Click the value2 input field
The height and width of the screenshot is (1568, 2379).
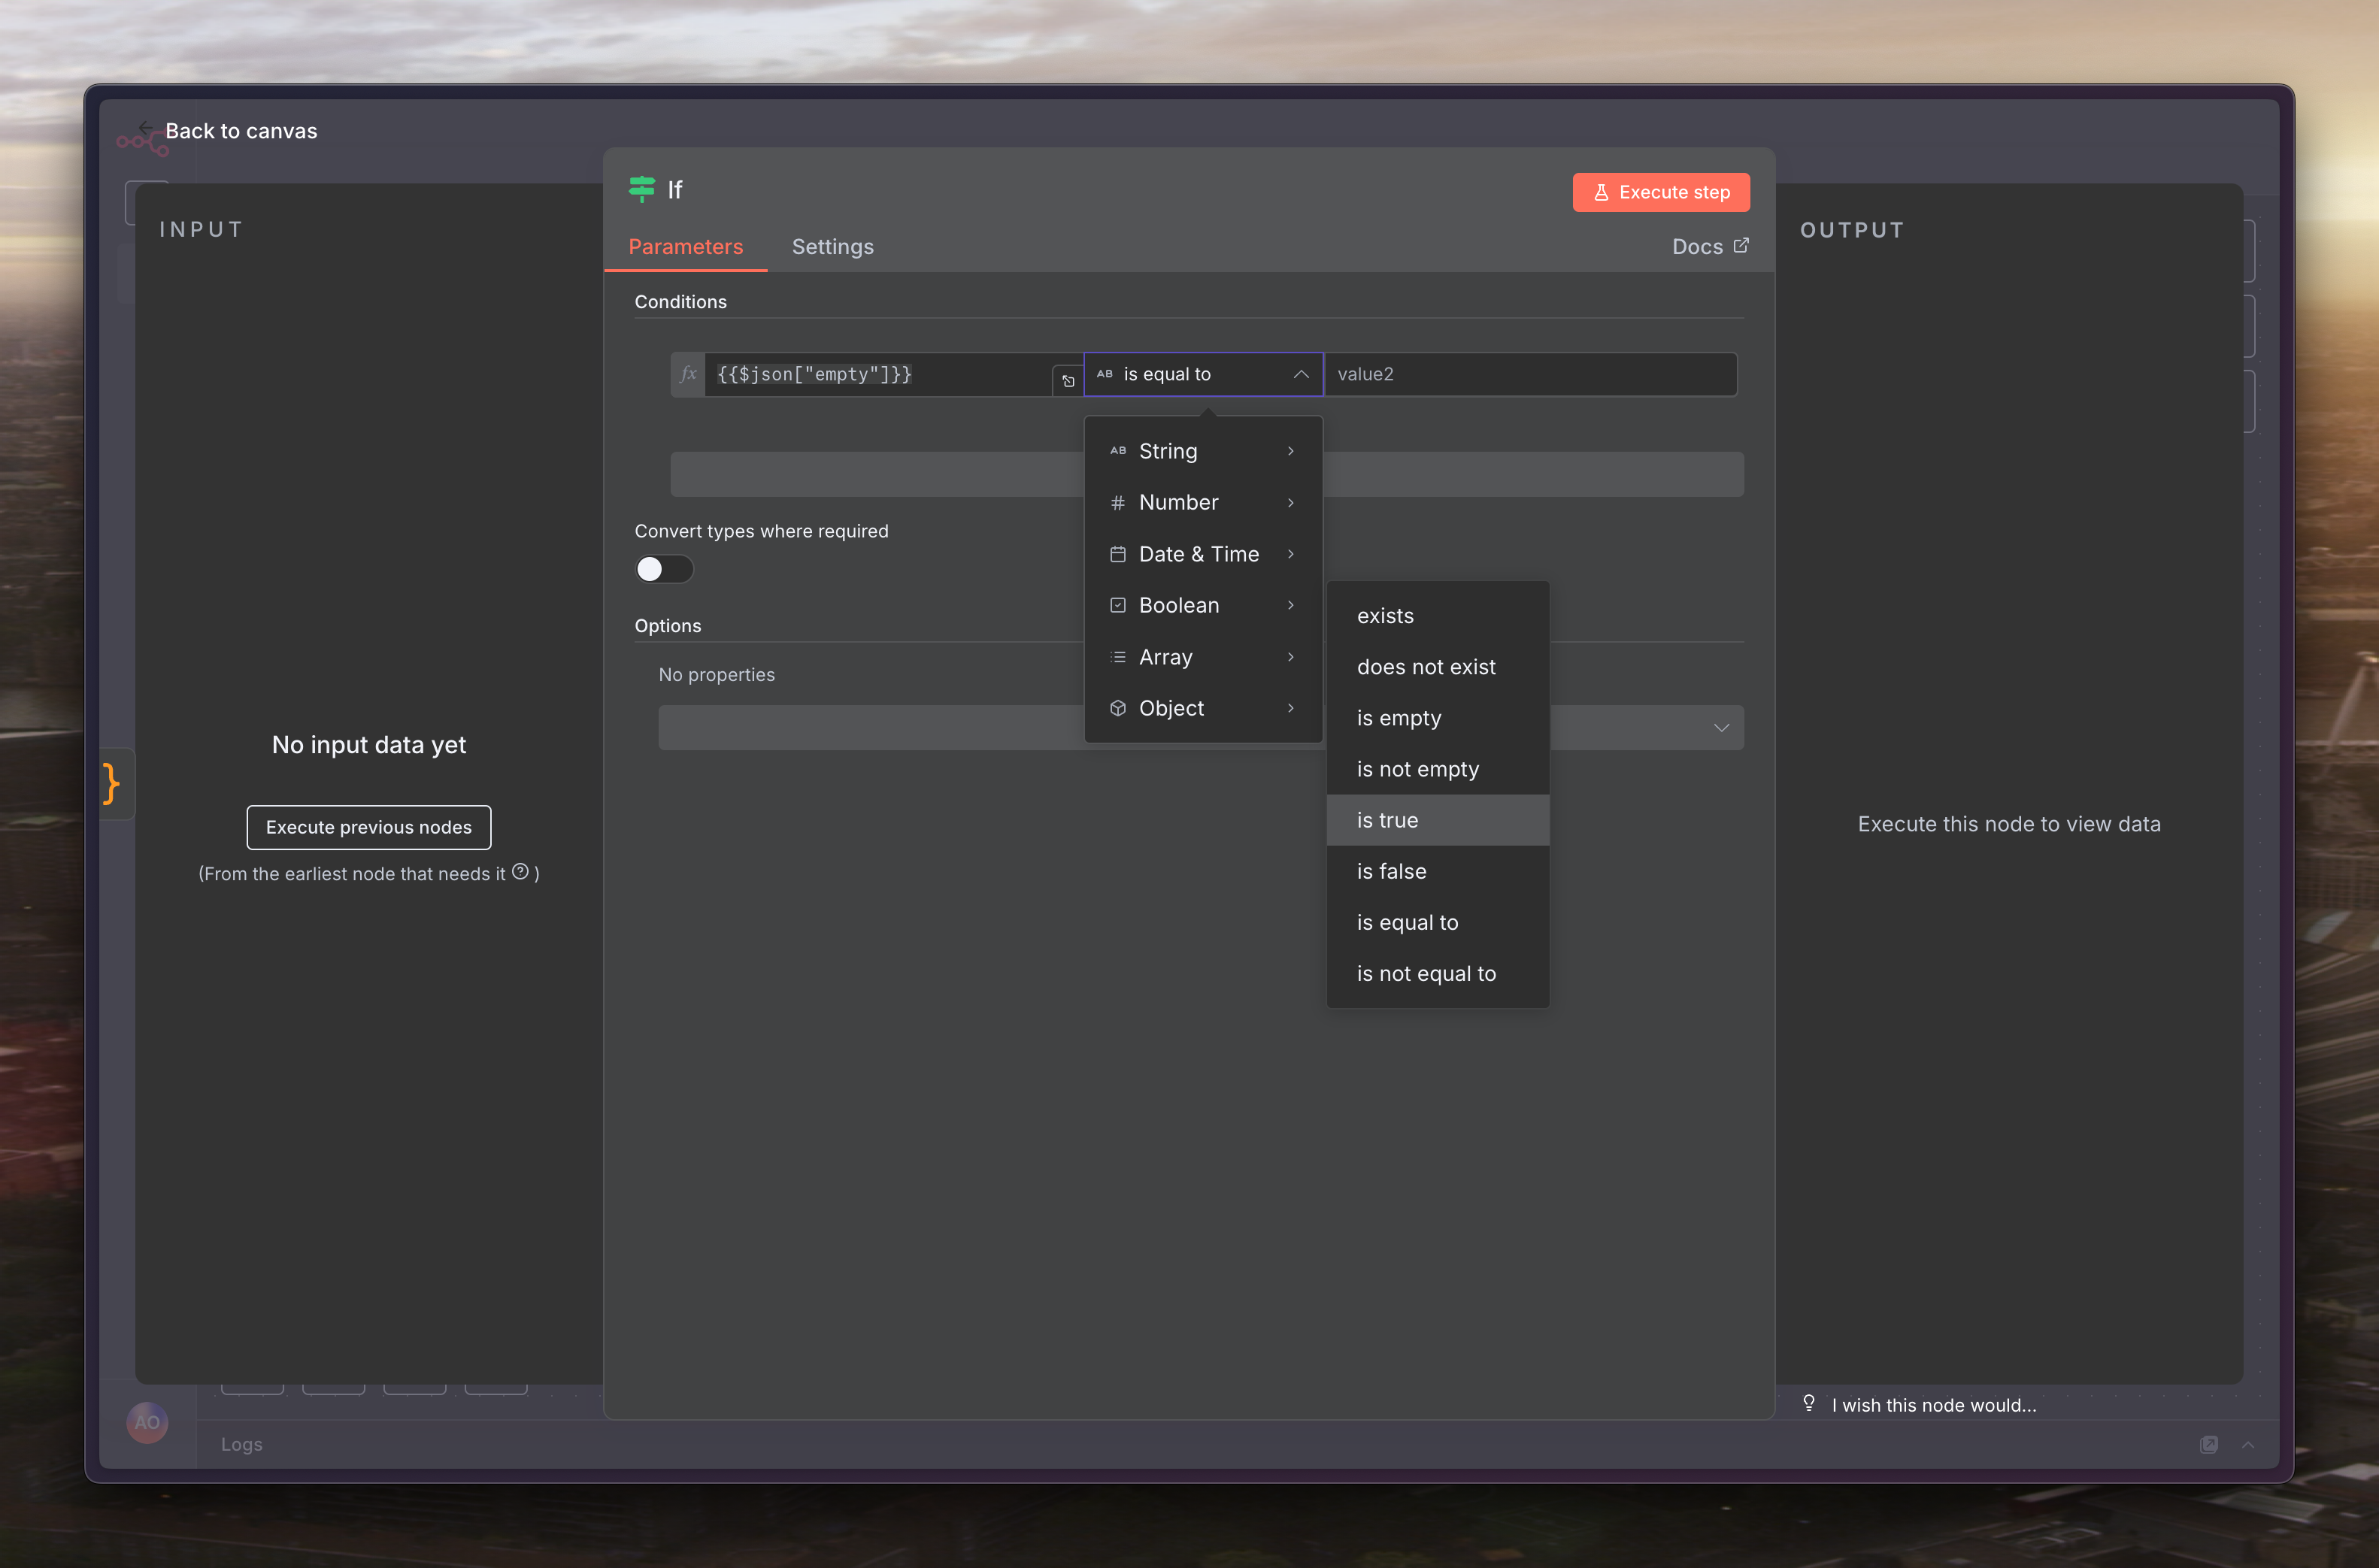coord(1530,374)
